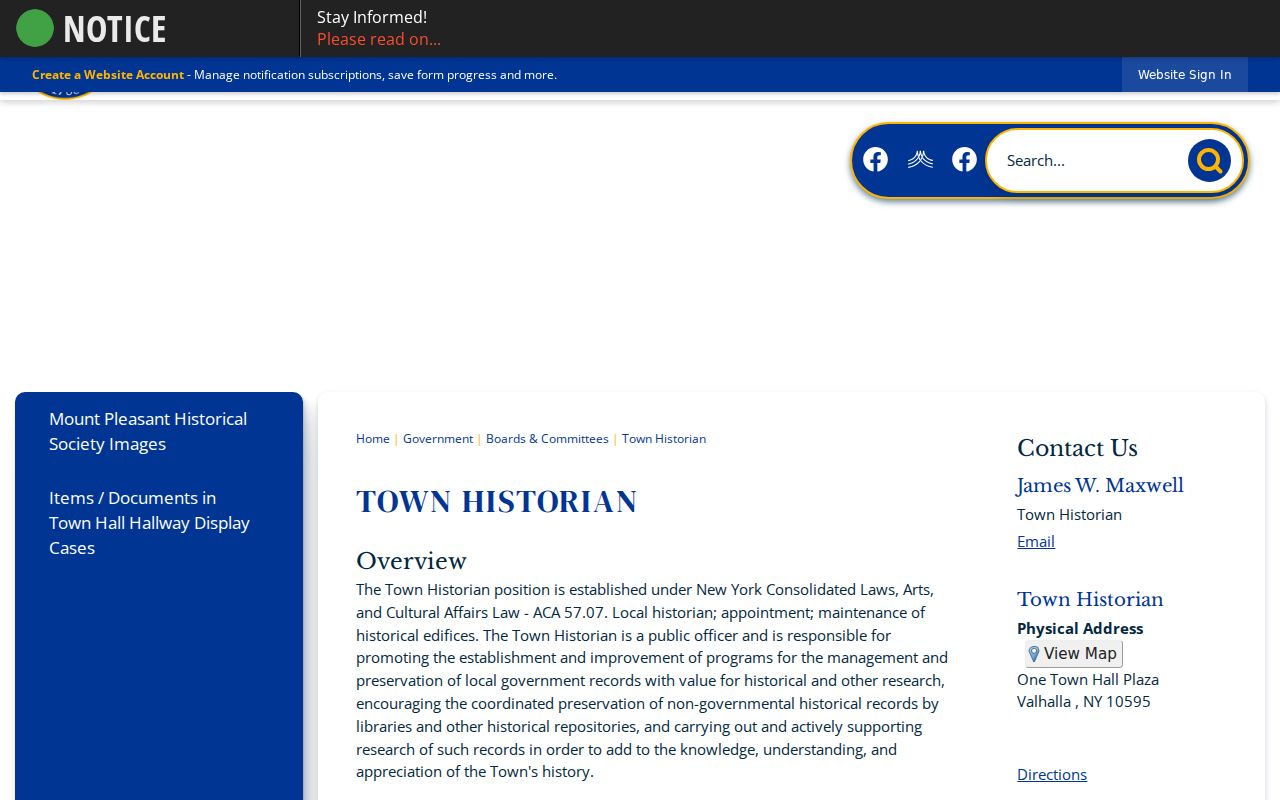
Task: Open Items / Documents in Town Hall Hallway Display Cases
Action: click(x=150, y=523)
